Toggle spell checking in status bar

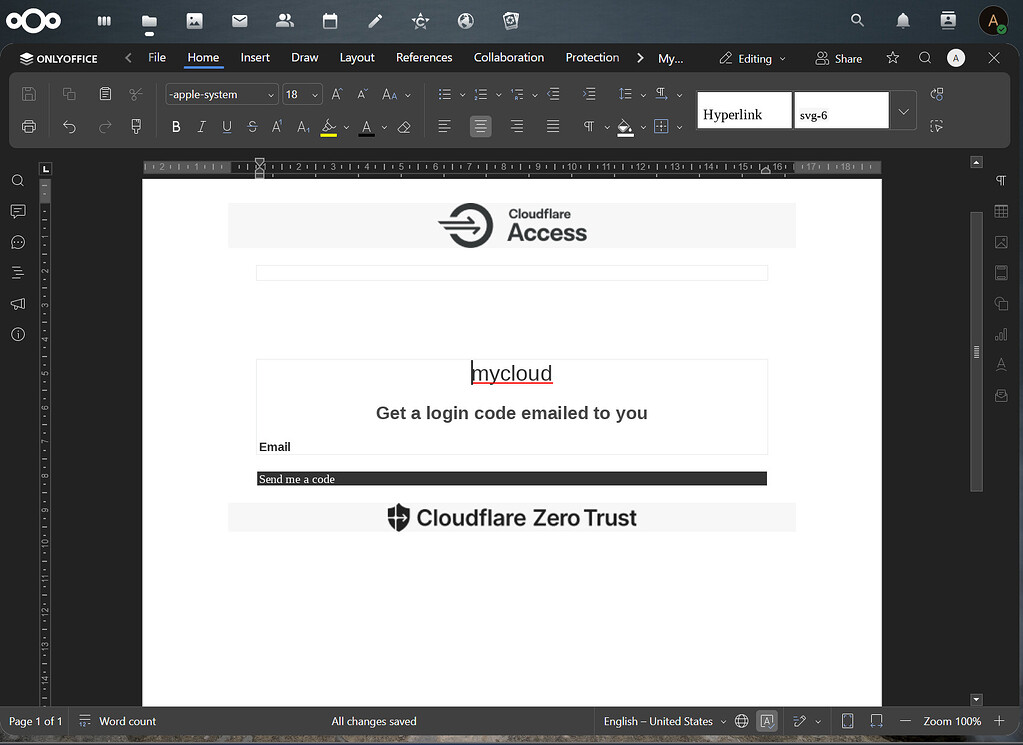(x=767, y=721)
